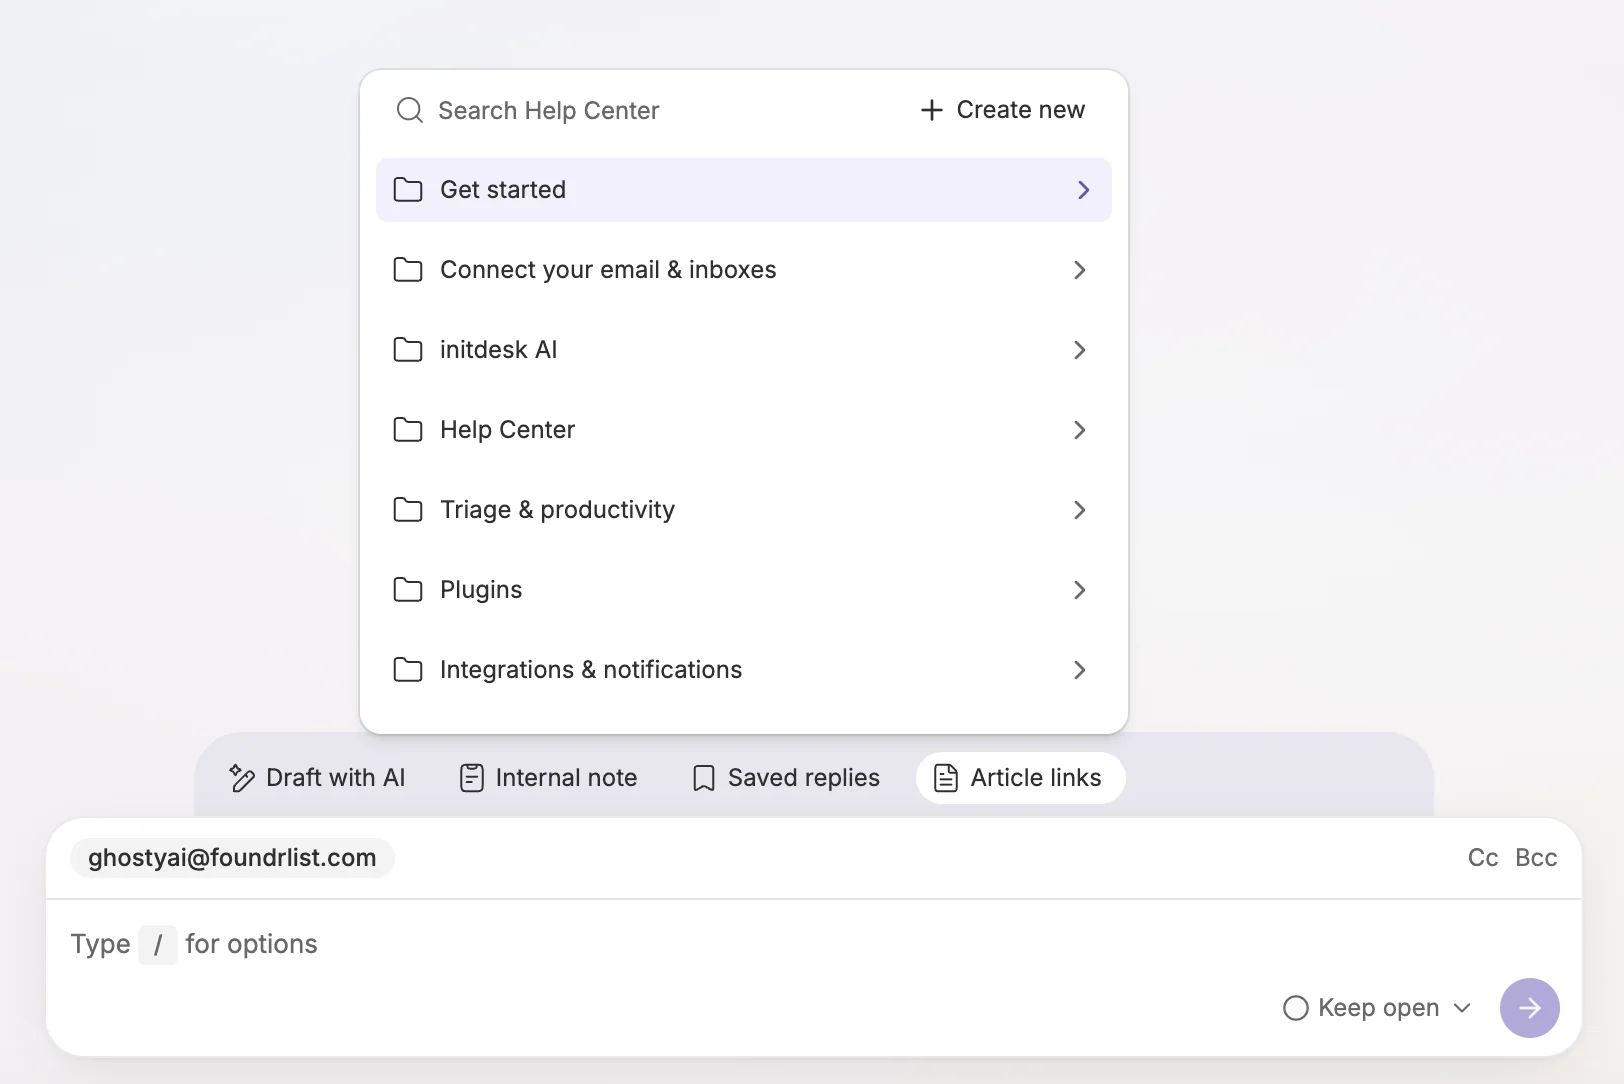
Task: Open the Keep open dropdown arrow
Action: pos(1462,1008)
